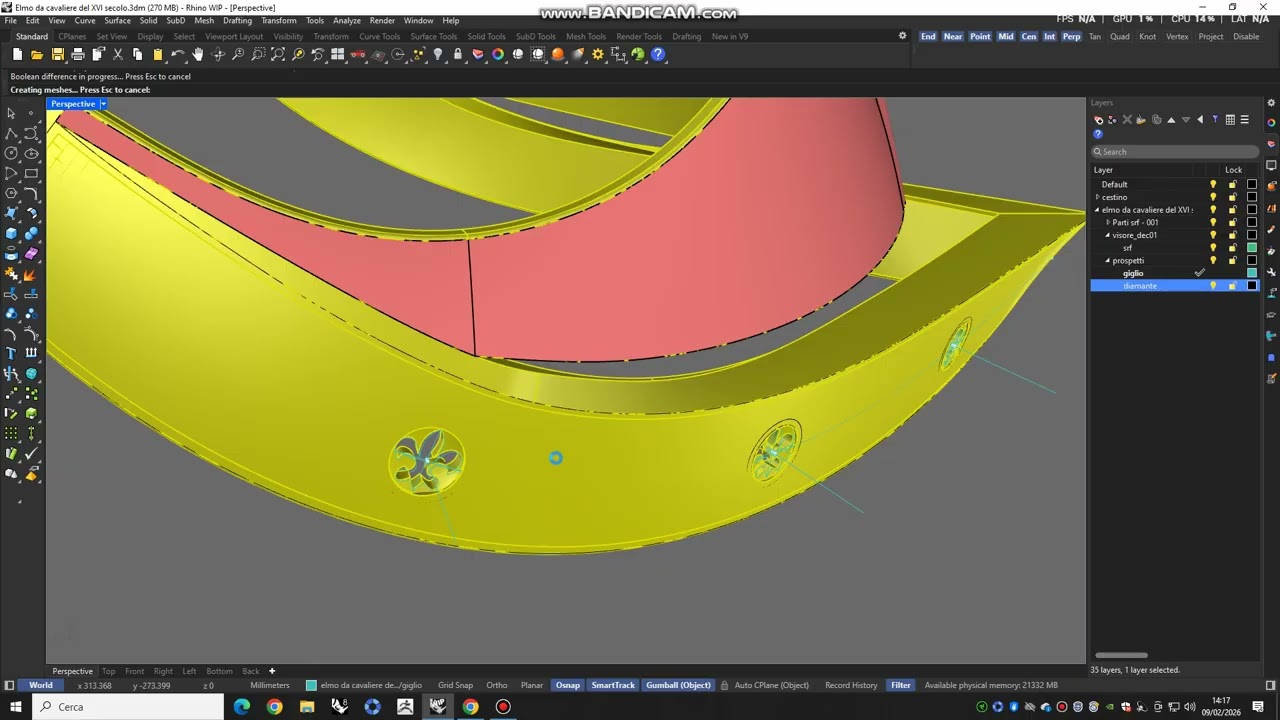Select the Pan hand tool
This screenshot has height=720, width=1280.
tap(198, 55)
